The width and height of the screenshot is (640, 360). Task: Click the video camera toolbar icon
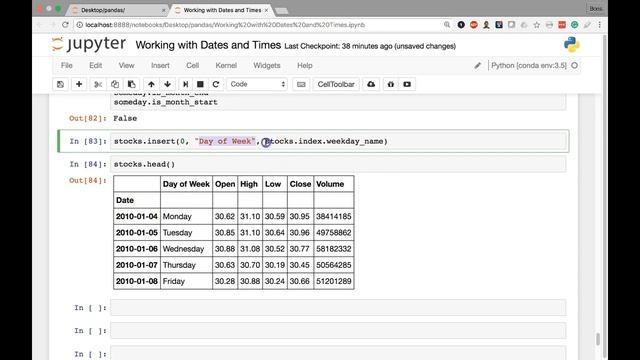click(407, 84)
